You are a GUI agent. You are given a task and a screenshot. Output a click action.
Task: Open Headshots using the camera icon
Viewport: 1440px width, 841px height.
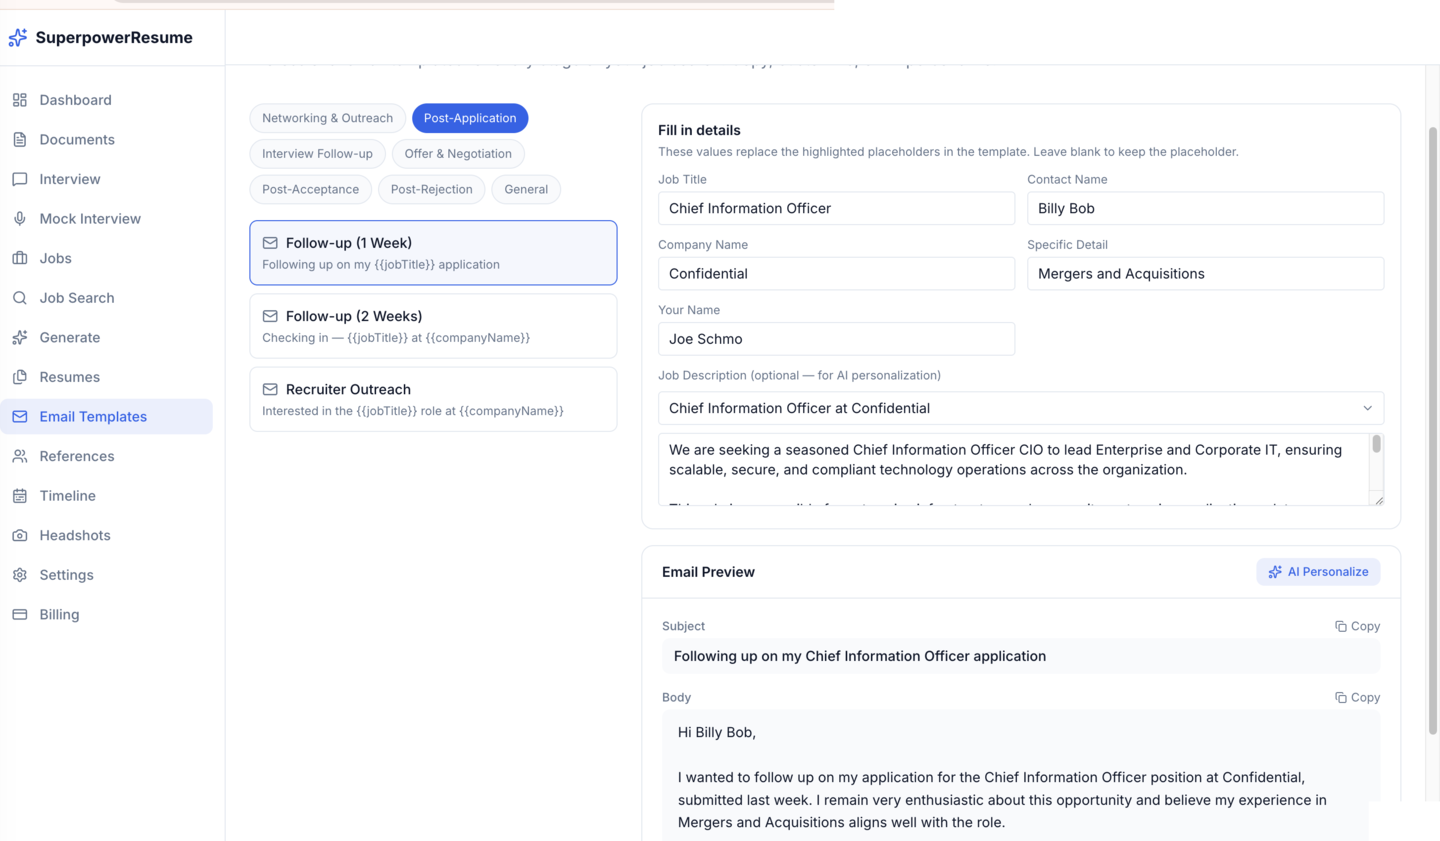(x=19, y=535)
